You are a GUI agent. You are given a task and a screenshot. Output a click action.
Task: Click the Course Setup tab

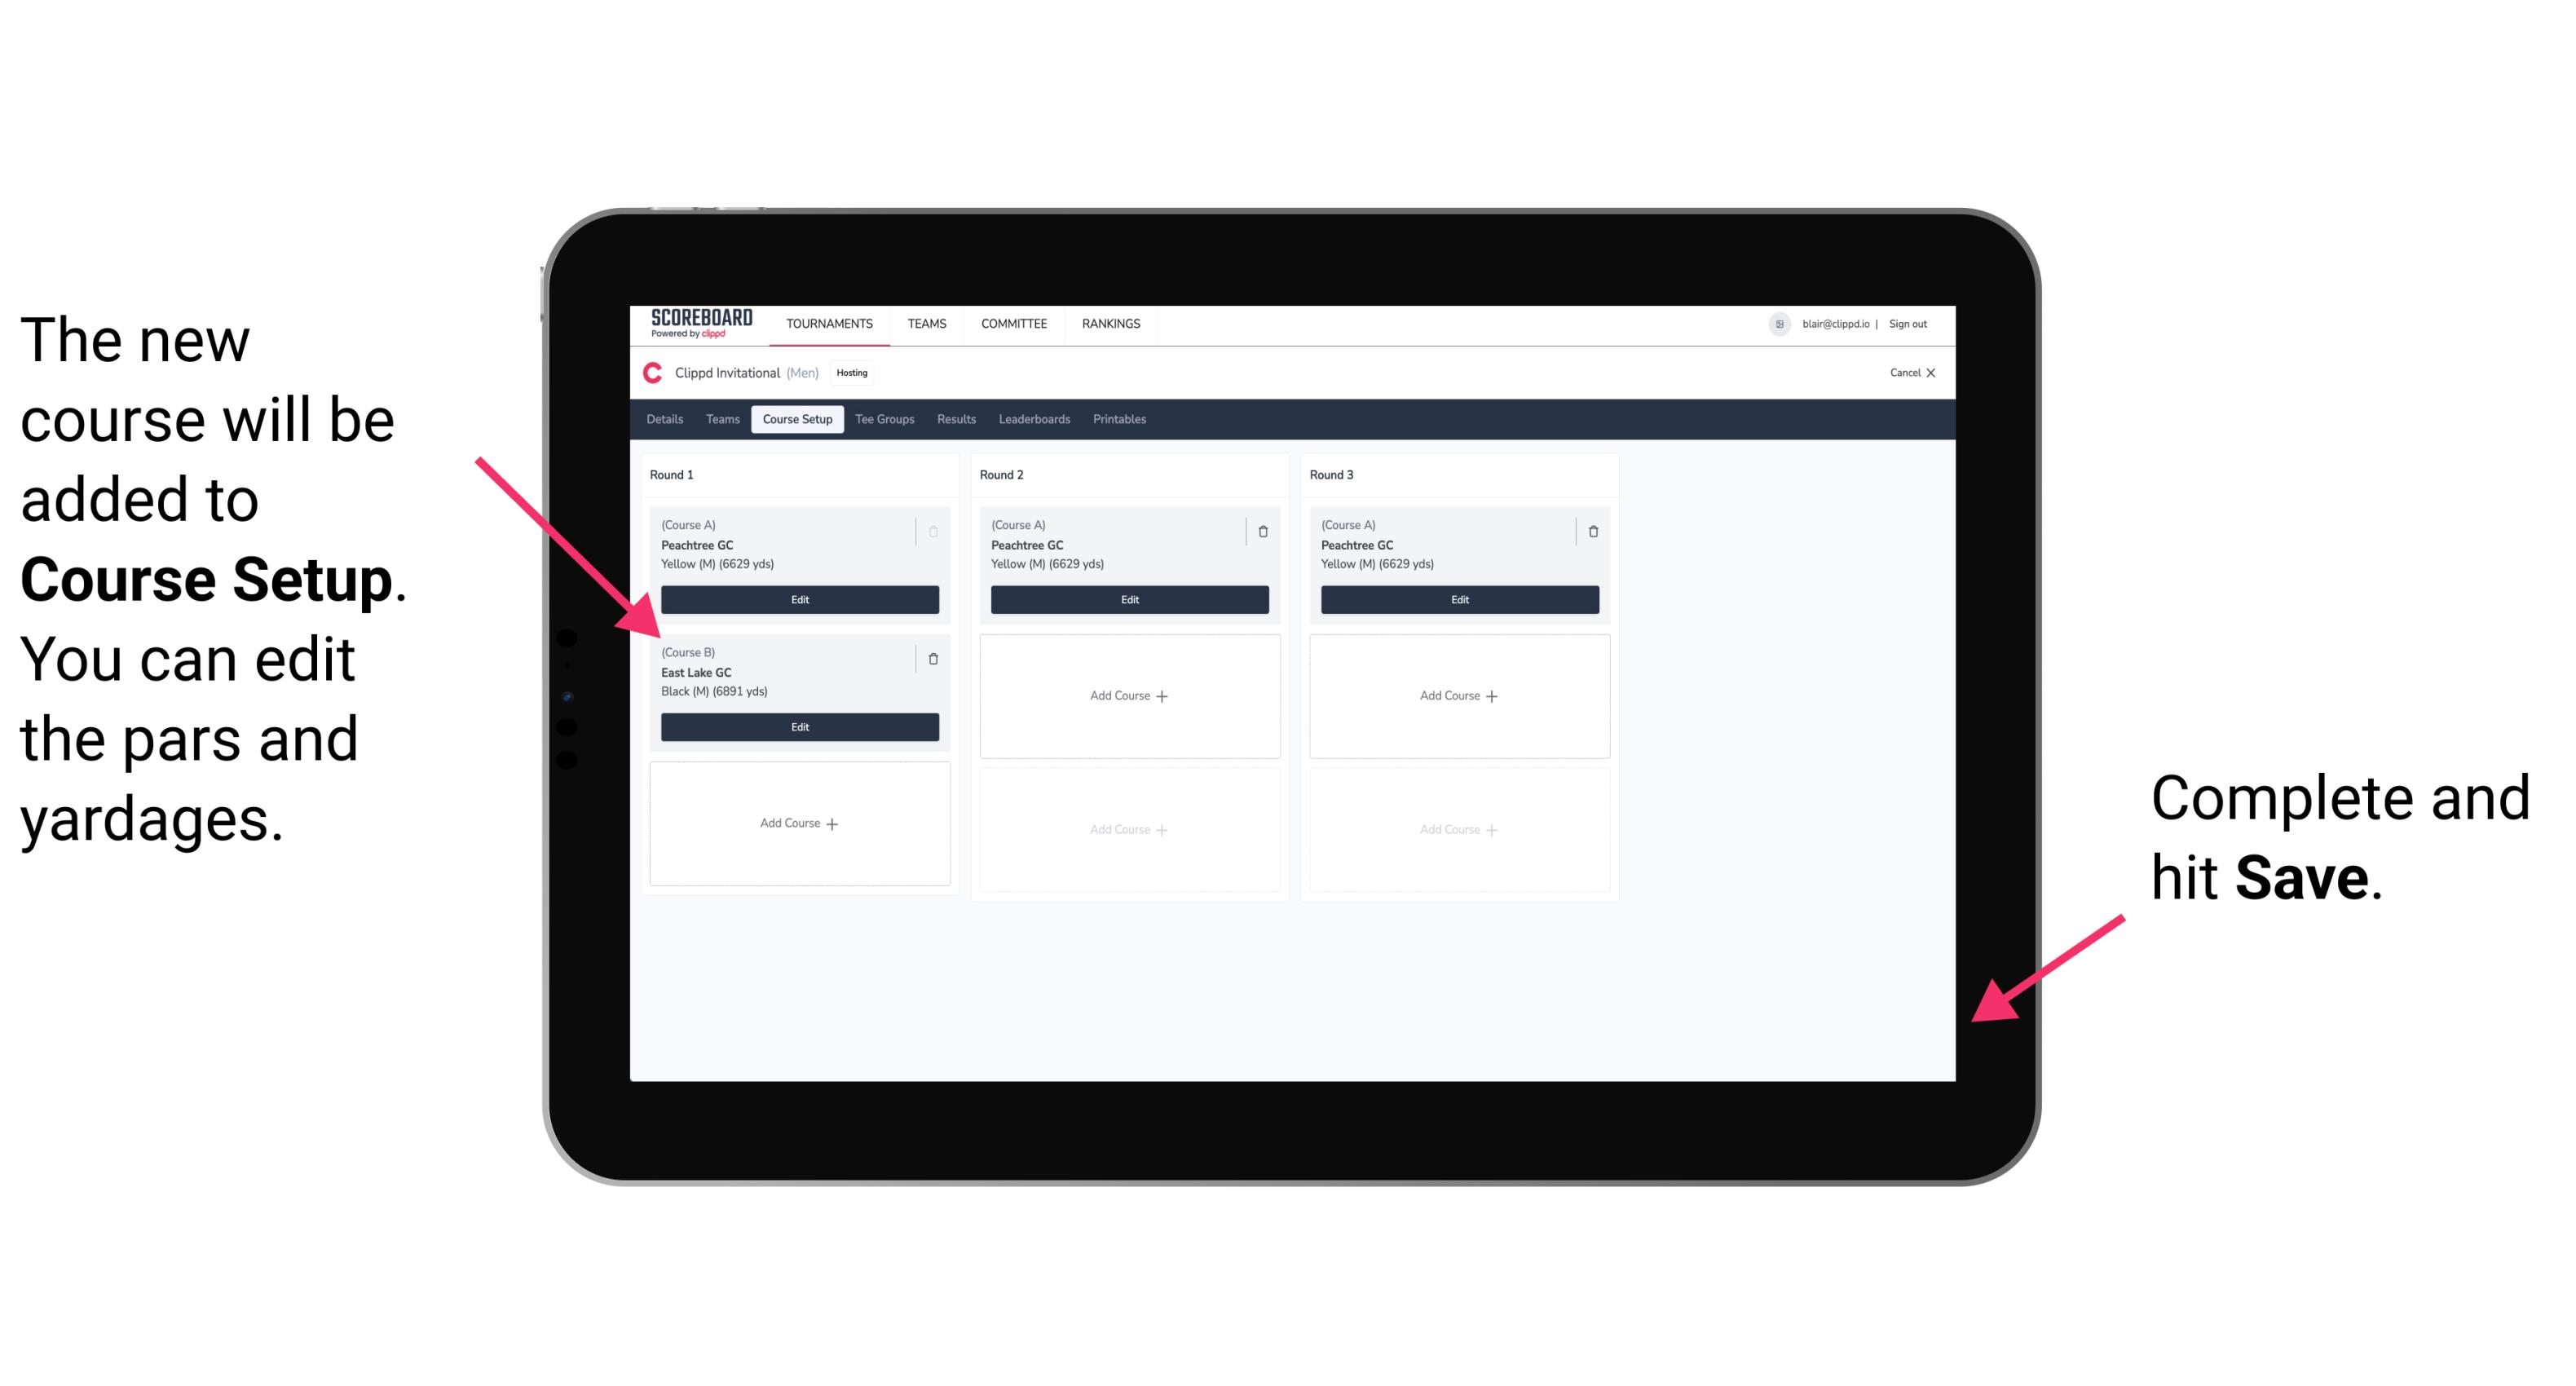pyautogui.click(x=796, y=422)
